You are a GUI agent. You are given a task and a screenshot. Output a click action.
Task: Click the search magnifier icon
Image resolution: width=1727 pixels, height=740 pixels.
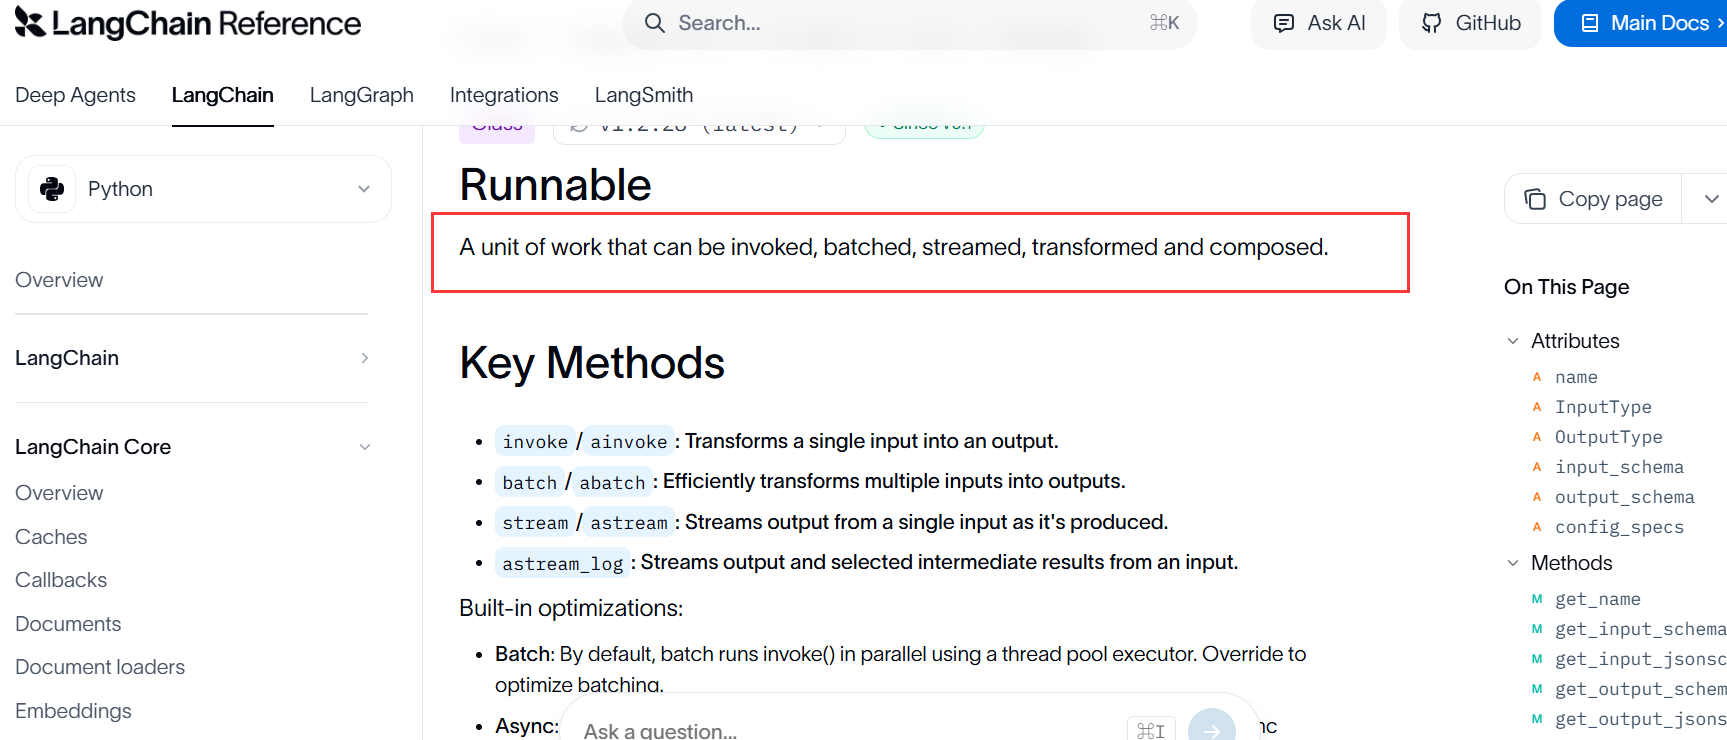[x=655, y=23]
